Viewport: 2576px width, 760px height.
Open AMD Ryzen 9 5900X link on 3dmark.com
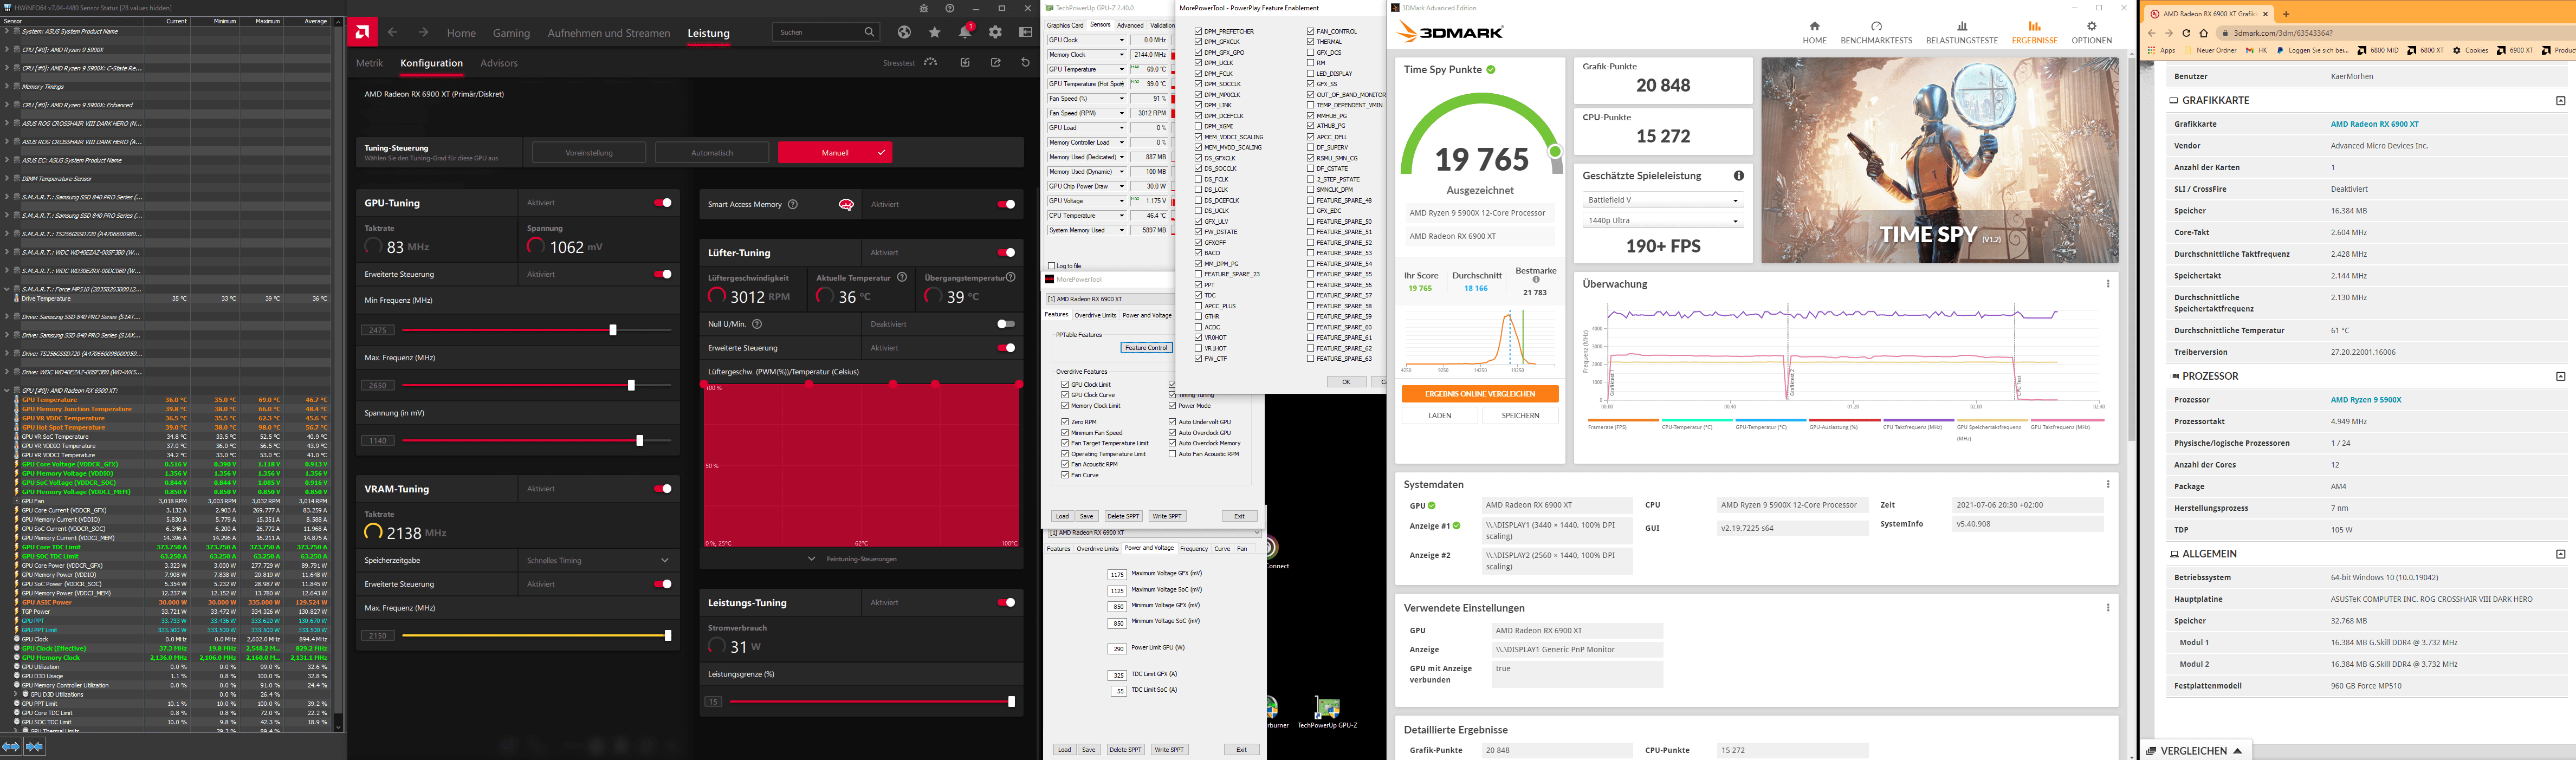(2365, 400)
